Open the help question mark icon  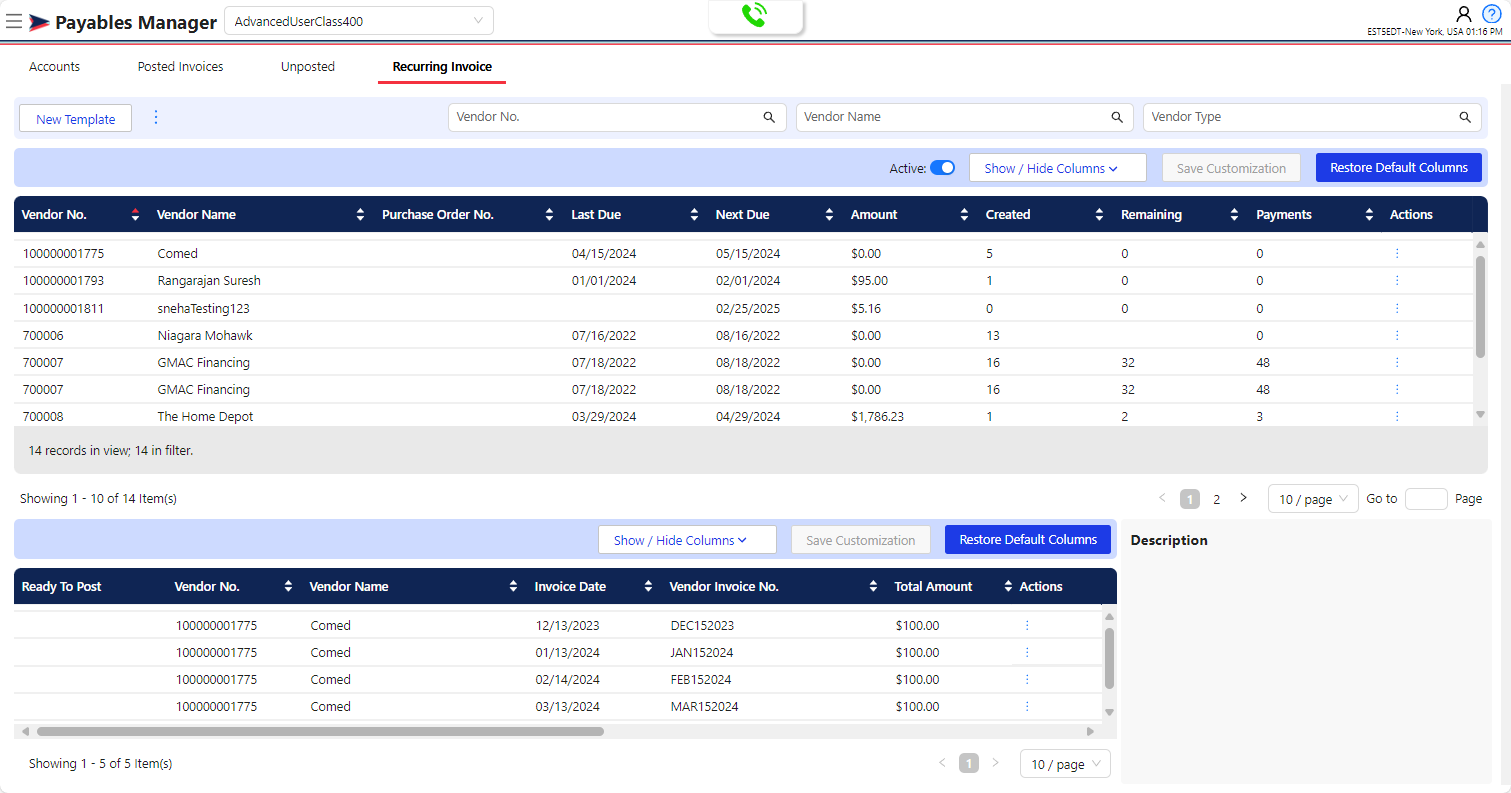click(1492, 14)
